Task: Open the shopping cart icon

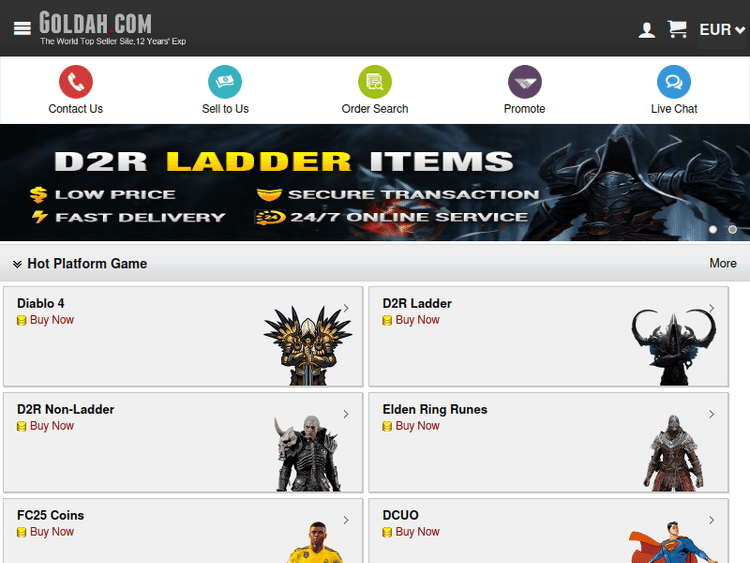Action: pos(677,29)
